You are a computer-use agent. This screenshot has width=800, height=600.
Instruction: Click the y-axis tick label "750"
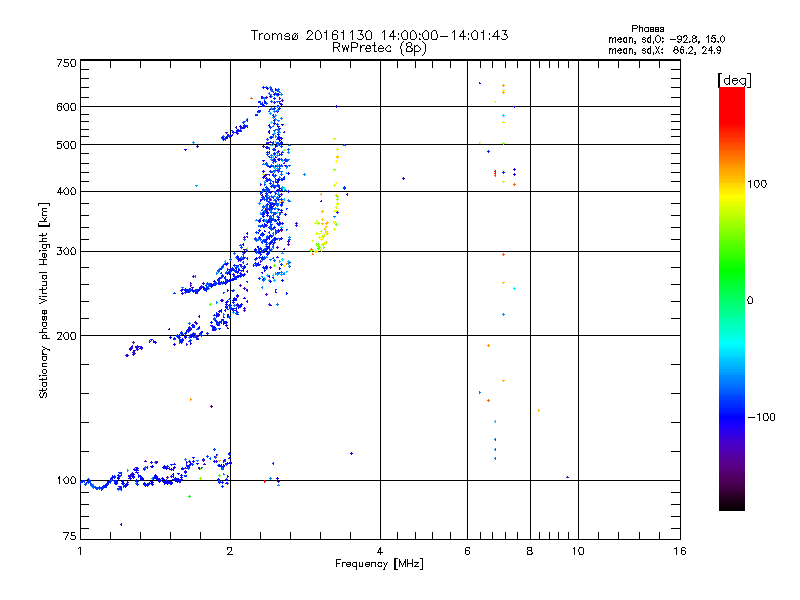[66, 63]
